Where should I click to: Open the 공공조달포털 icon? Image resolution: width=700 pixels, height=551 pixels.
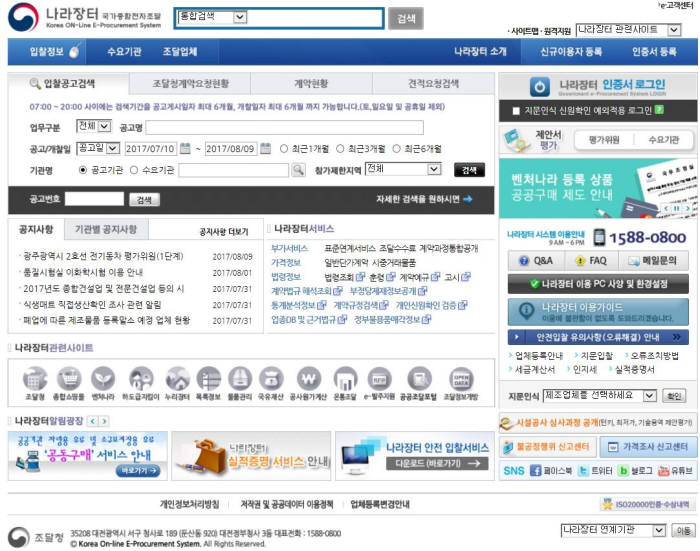419,379
